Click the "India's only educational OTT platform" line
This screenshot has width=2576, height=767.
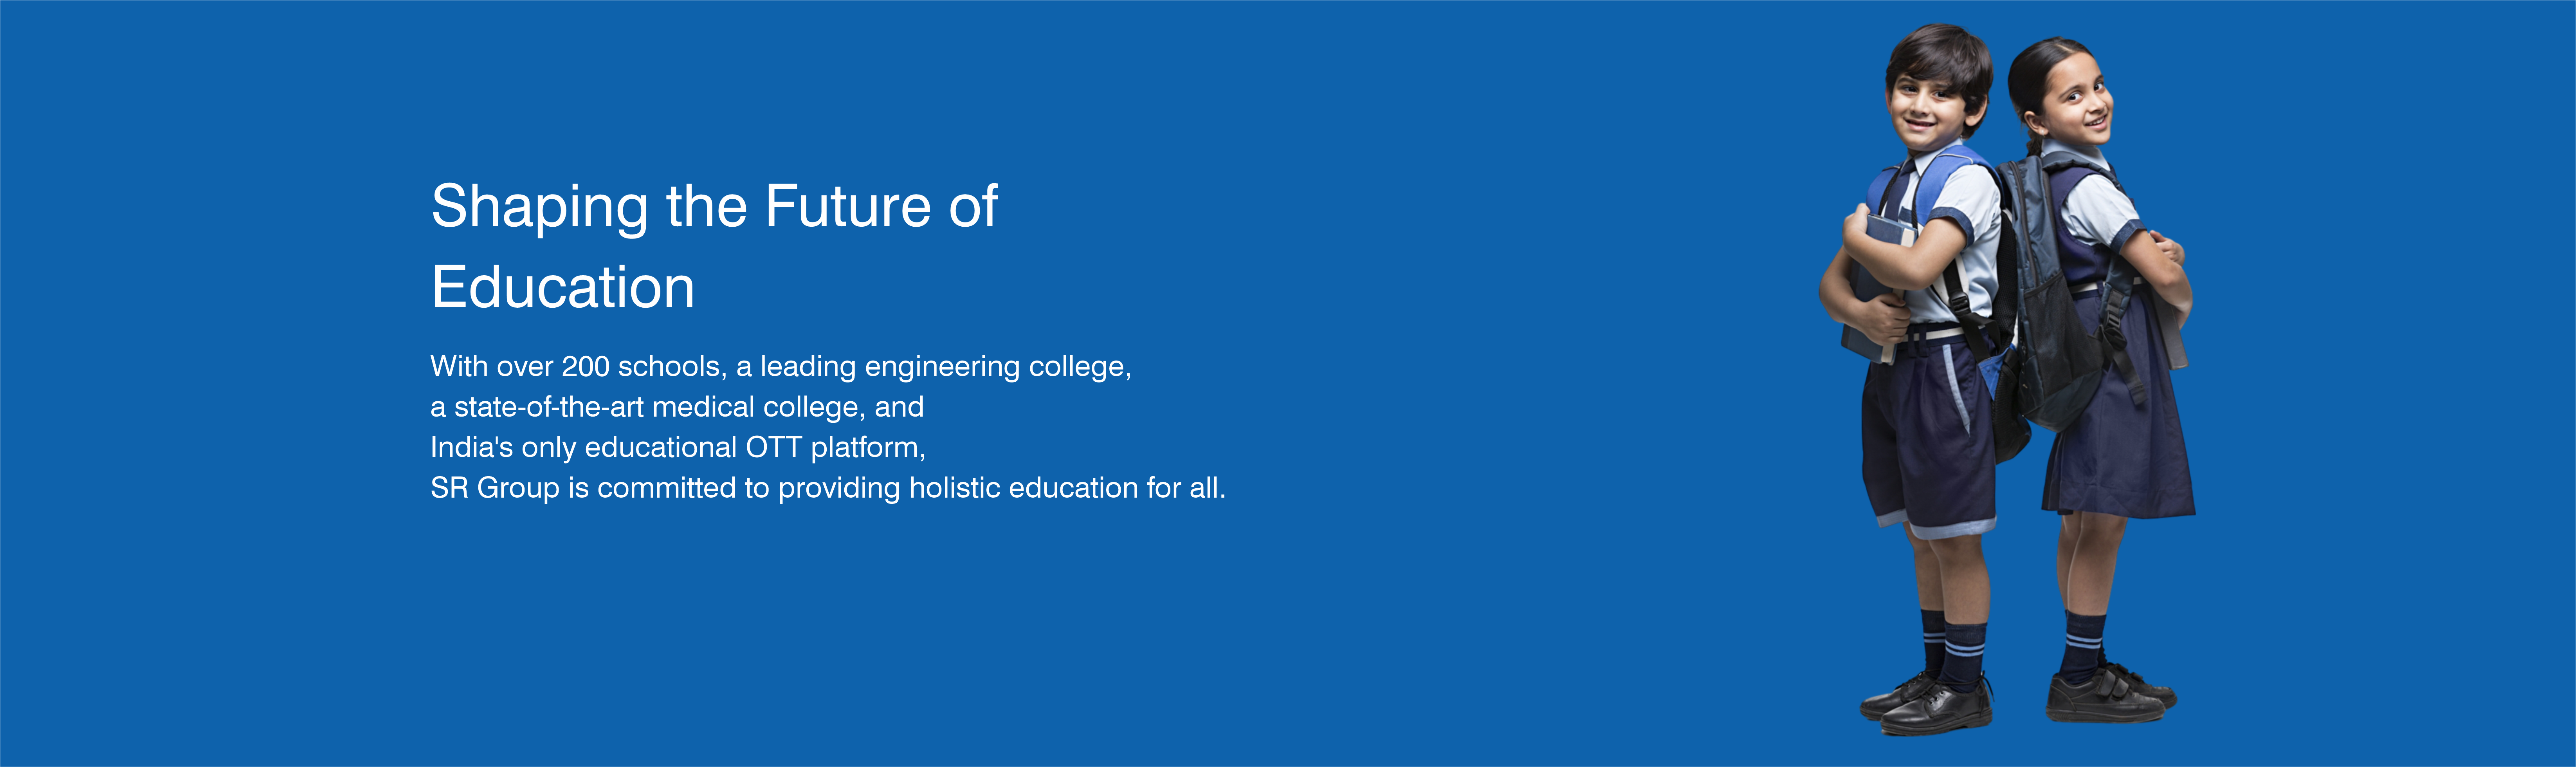click(678, 447)
